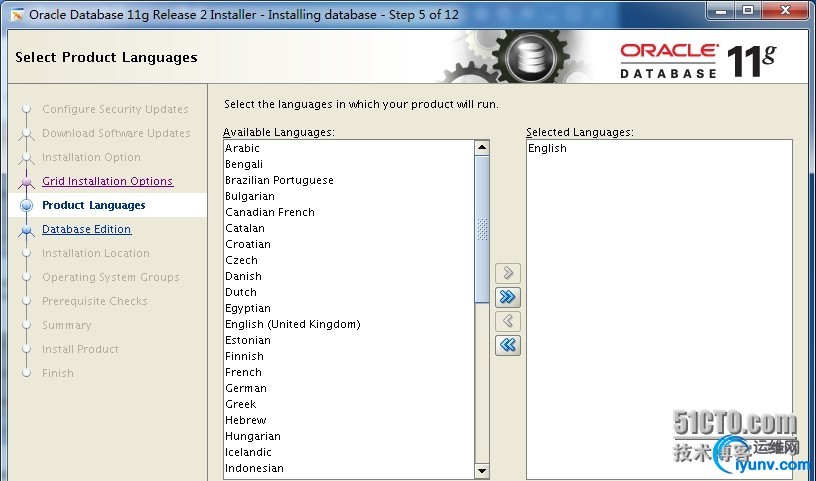The image size is (816, 481).
Task: Choose Hungarian in the list
Action: (x=349, y=436)
